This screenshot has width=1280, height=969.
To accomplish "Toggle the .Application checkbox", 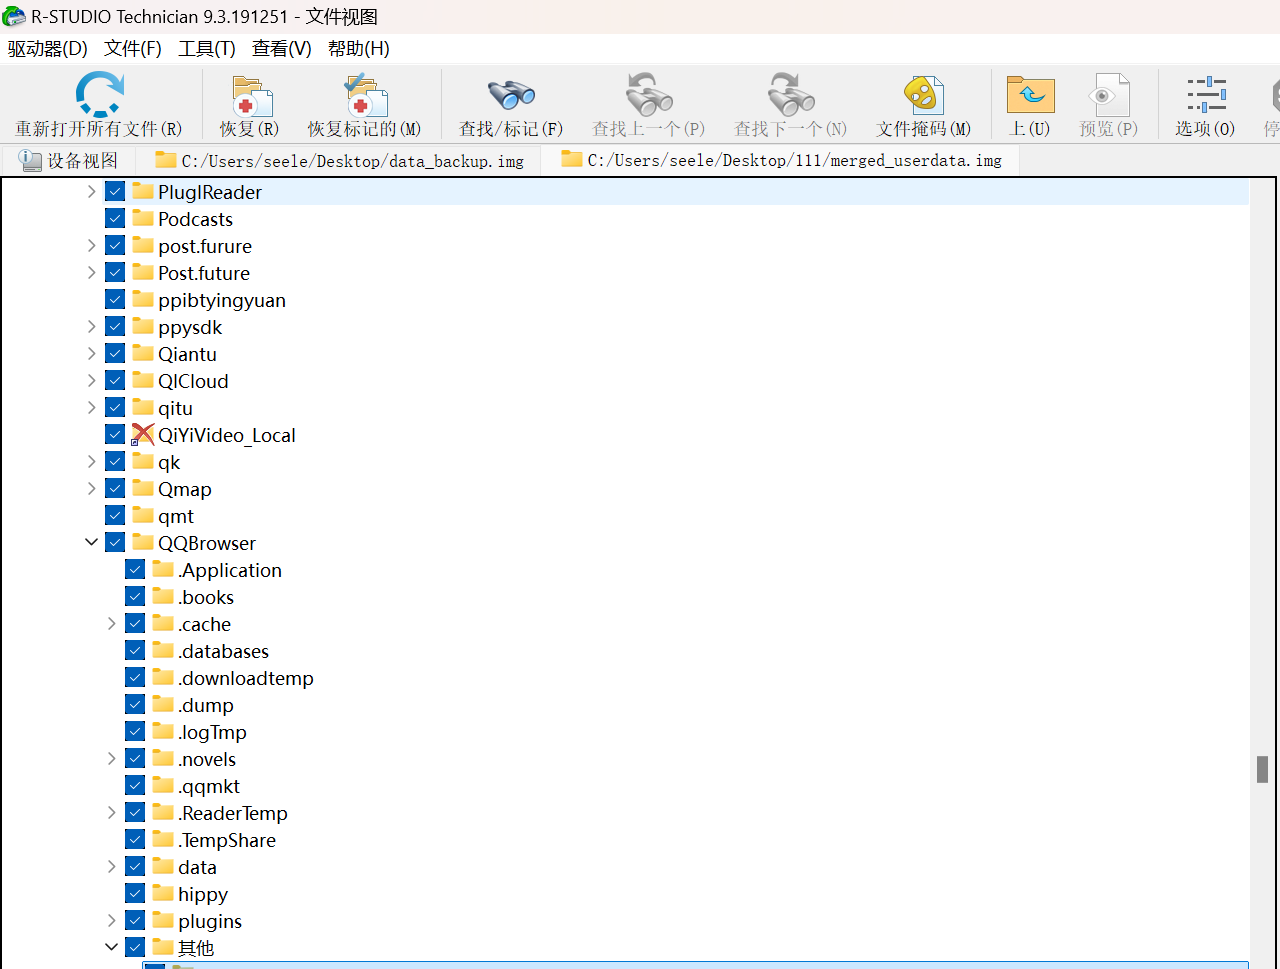I will coord(135,570).
